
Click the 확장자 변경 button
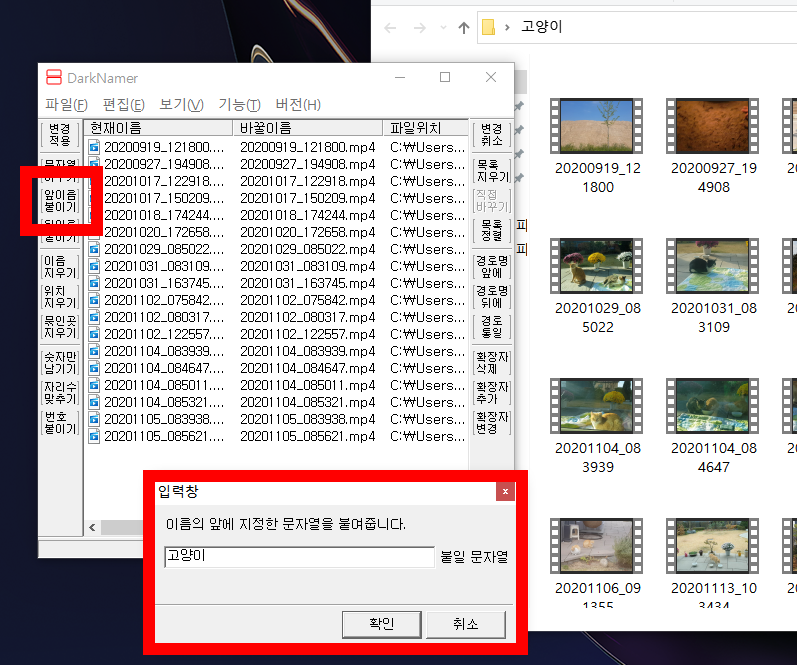(x=492, y=422)
